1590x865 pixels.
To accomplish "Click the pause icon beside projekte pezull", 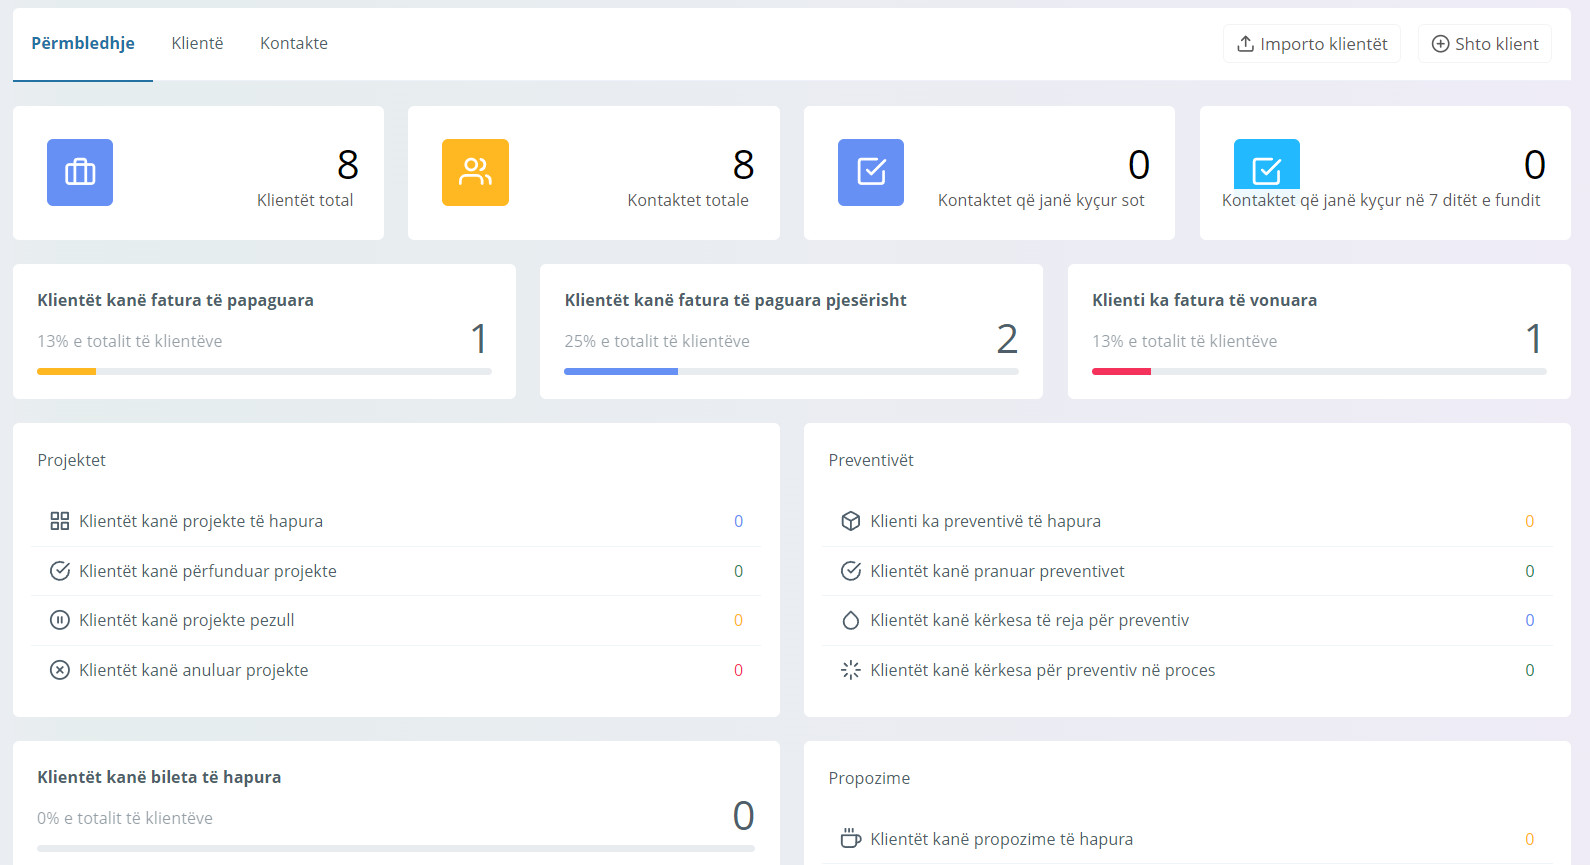I will [x=60, y=620].
